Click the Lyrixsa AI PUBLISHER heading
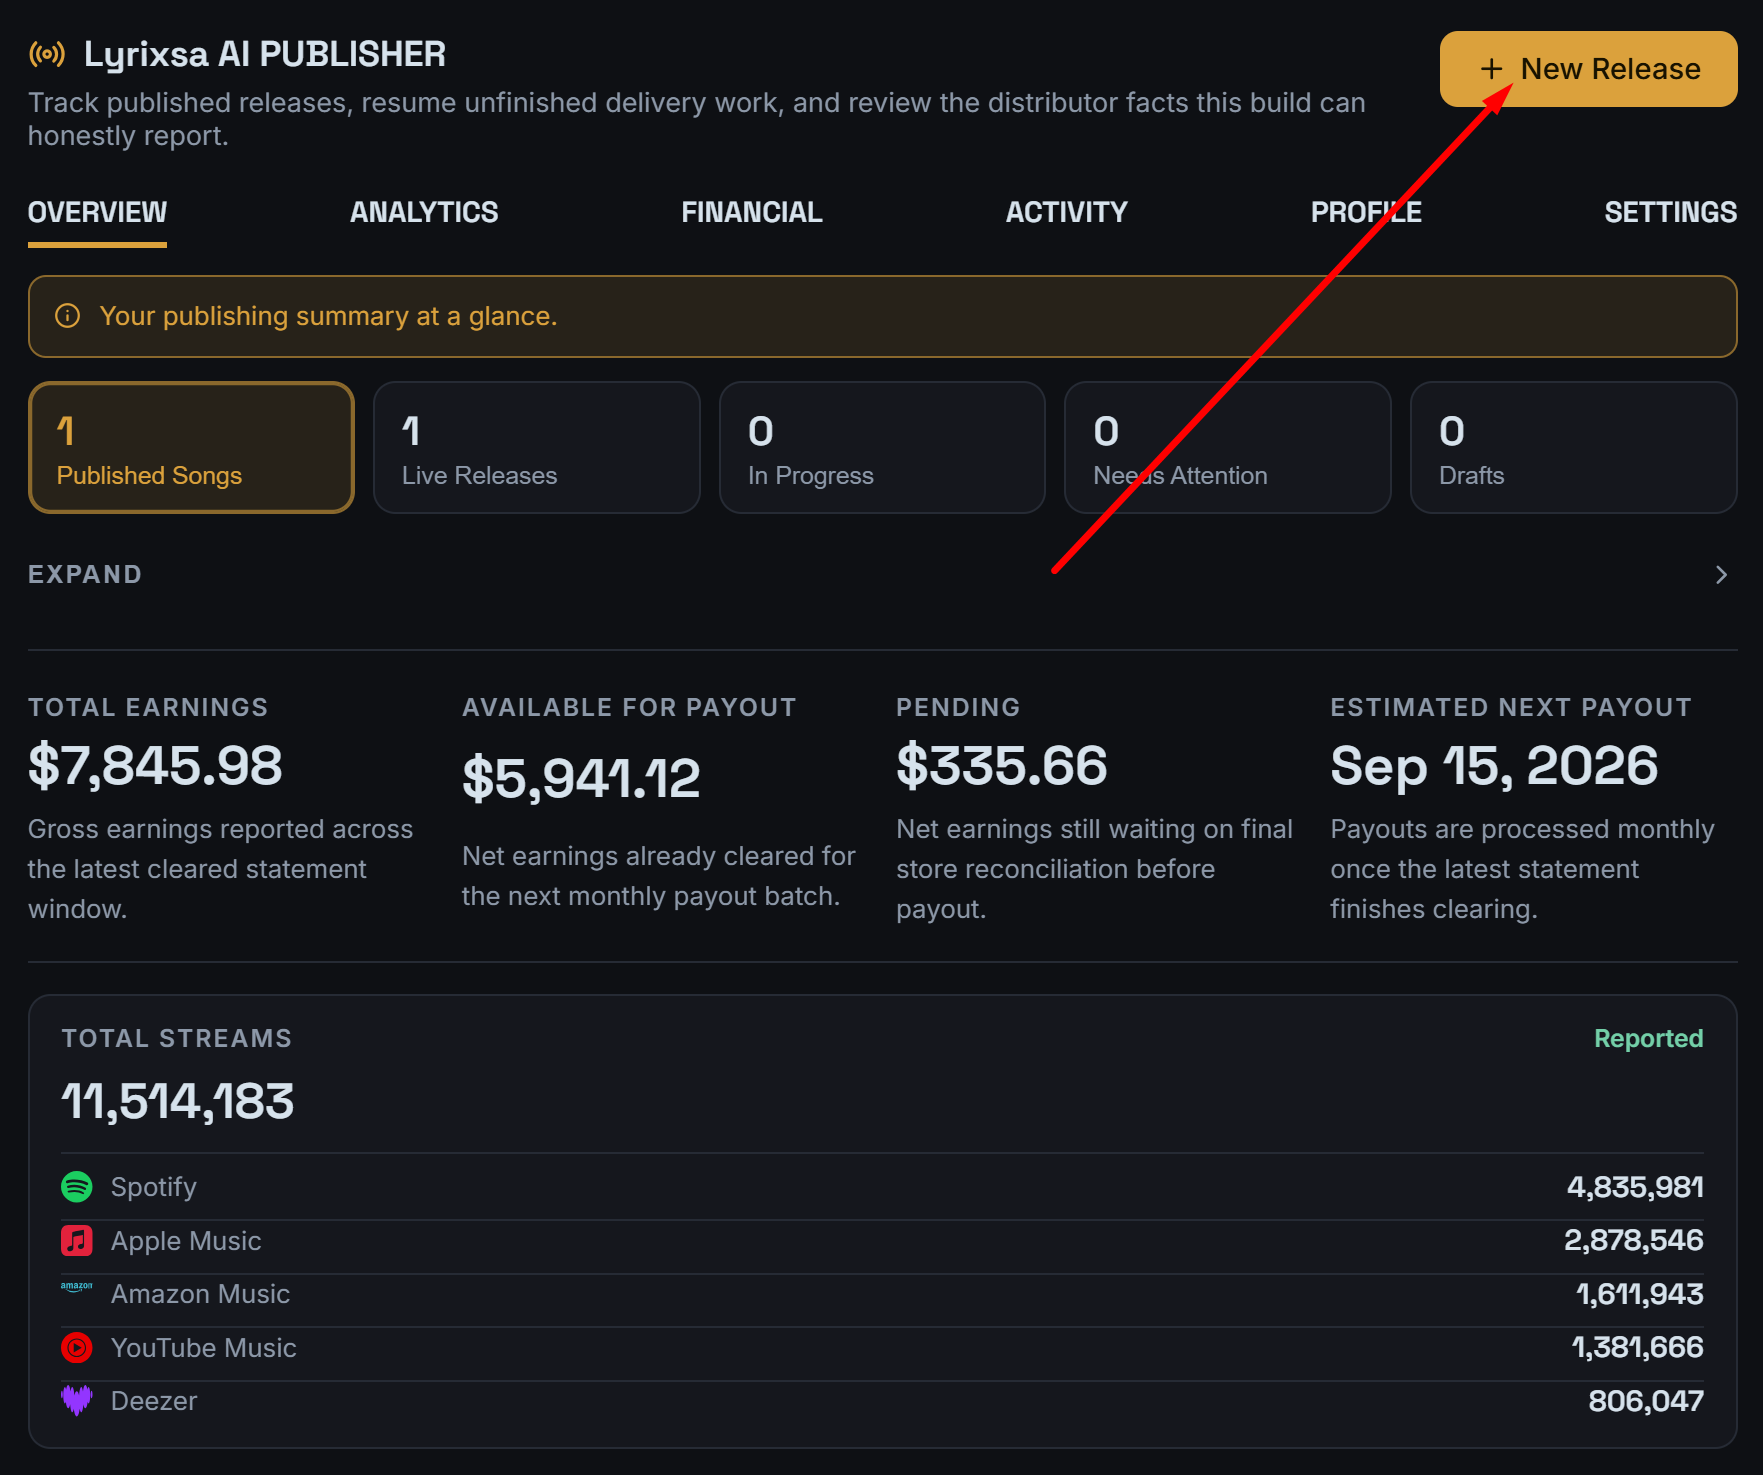This screenshot has height=1475, width=1763. tap(265, 54)
